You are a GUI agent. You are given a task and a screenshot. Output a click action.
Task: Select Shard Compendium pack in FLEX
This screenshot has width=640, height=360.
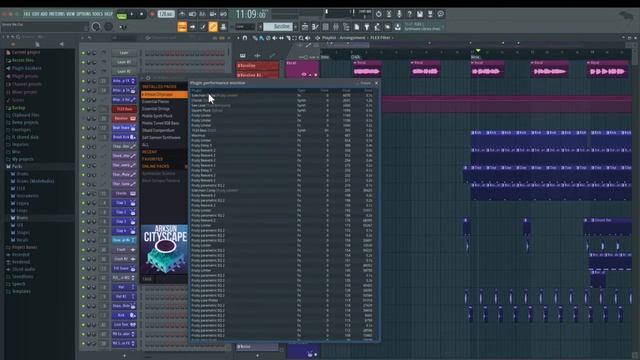point(164,130)
